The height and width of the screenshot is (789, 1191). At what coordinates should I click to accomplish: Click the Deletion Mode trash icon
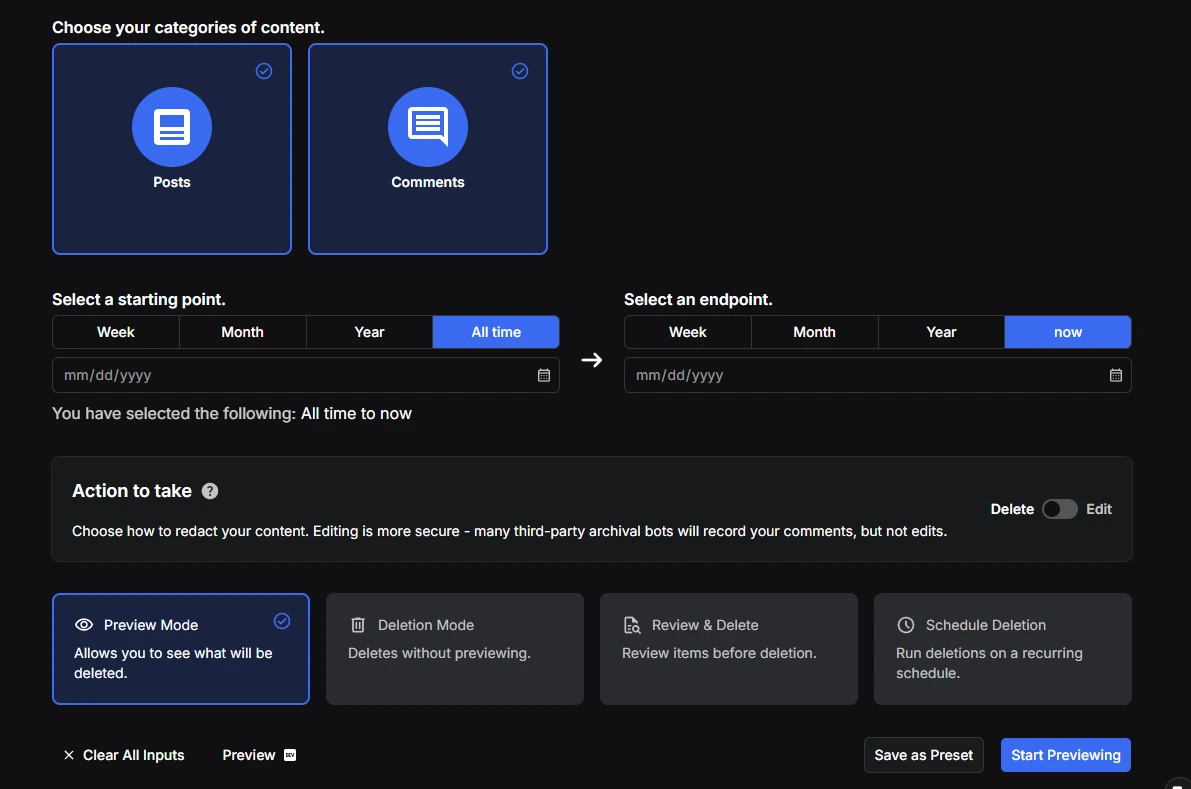358,625
